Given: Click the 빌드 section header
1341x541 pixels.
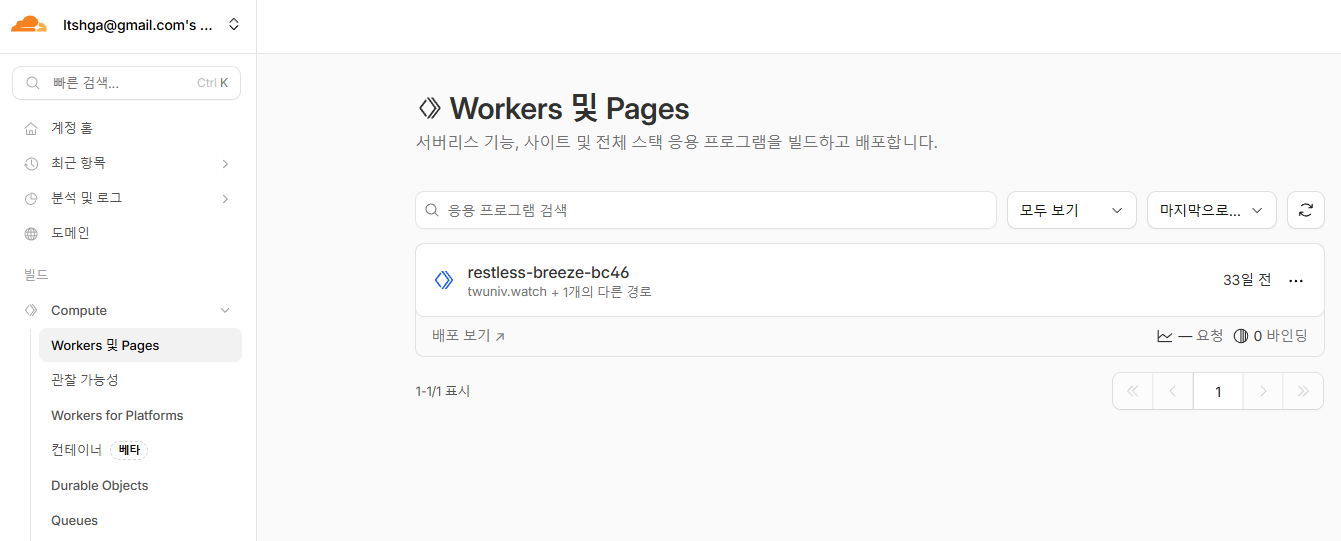Looking at the screenshot, I should pos(36,273).
